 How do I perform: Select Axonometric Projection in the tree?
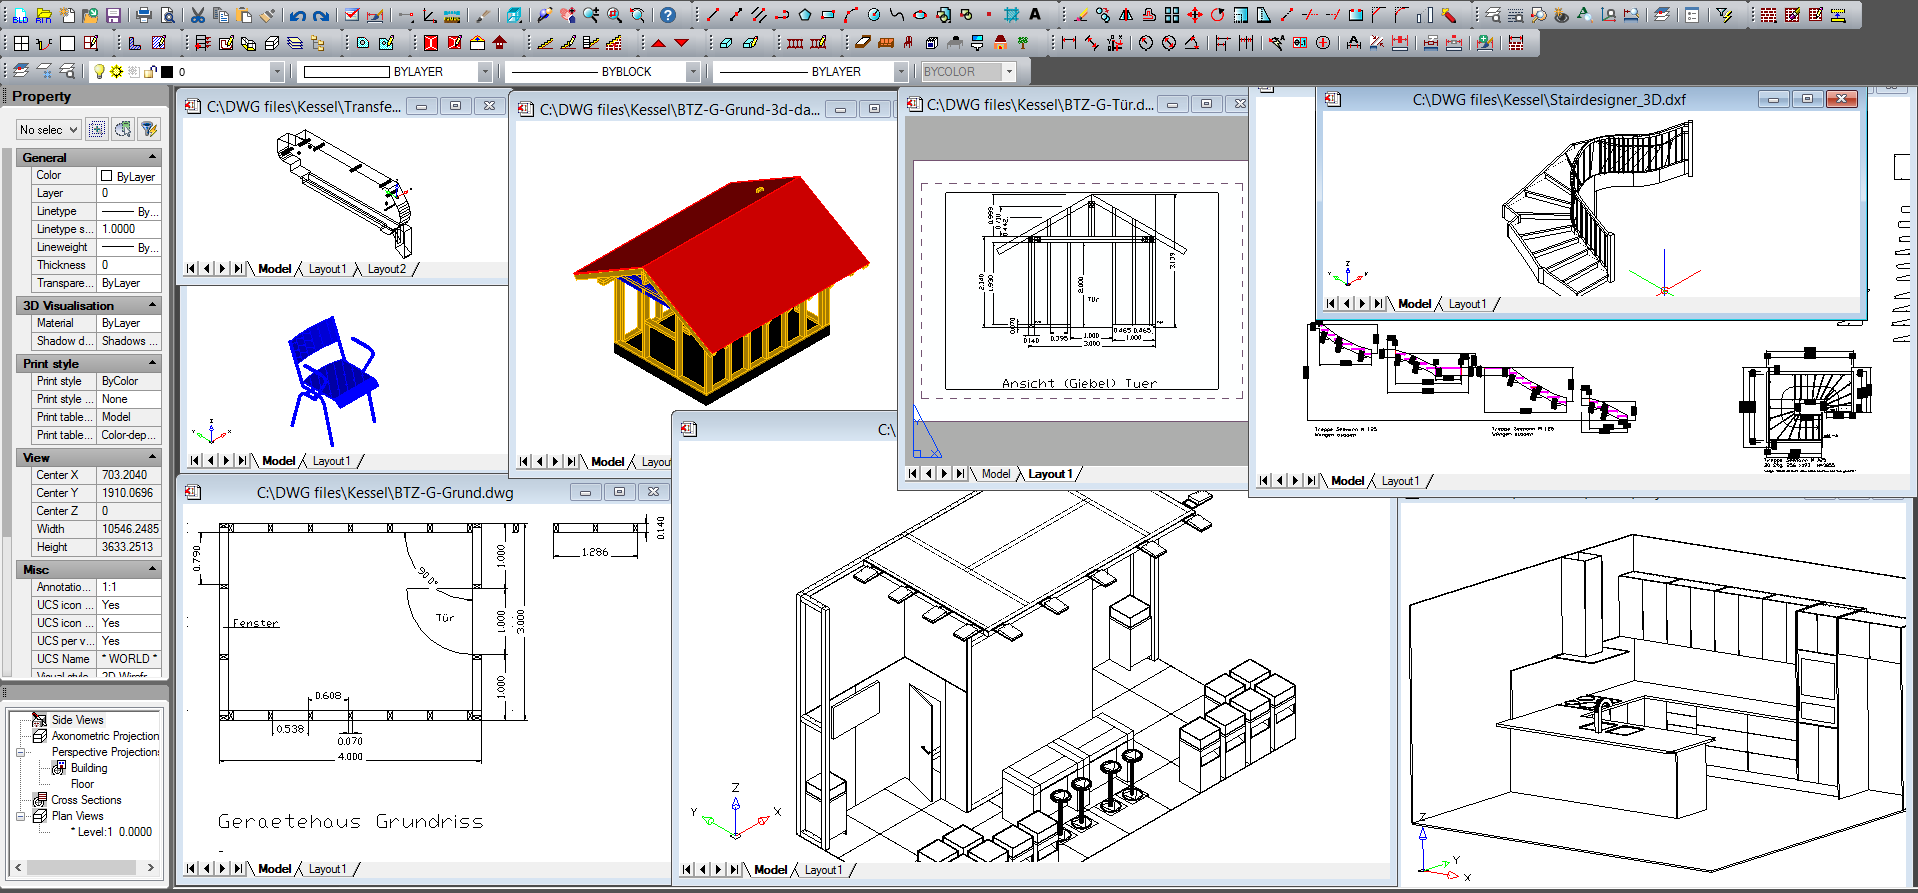click(105, 736)
